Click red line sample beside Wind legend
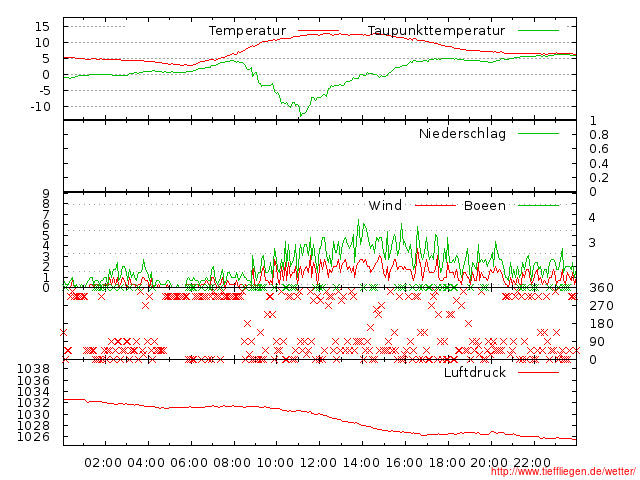The width and height of the screenshot is (640, 480). click(435, 205)
